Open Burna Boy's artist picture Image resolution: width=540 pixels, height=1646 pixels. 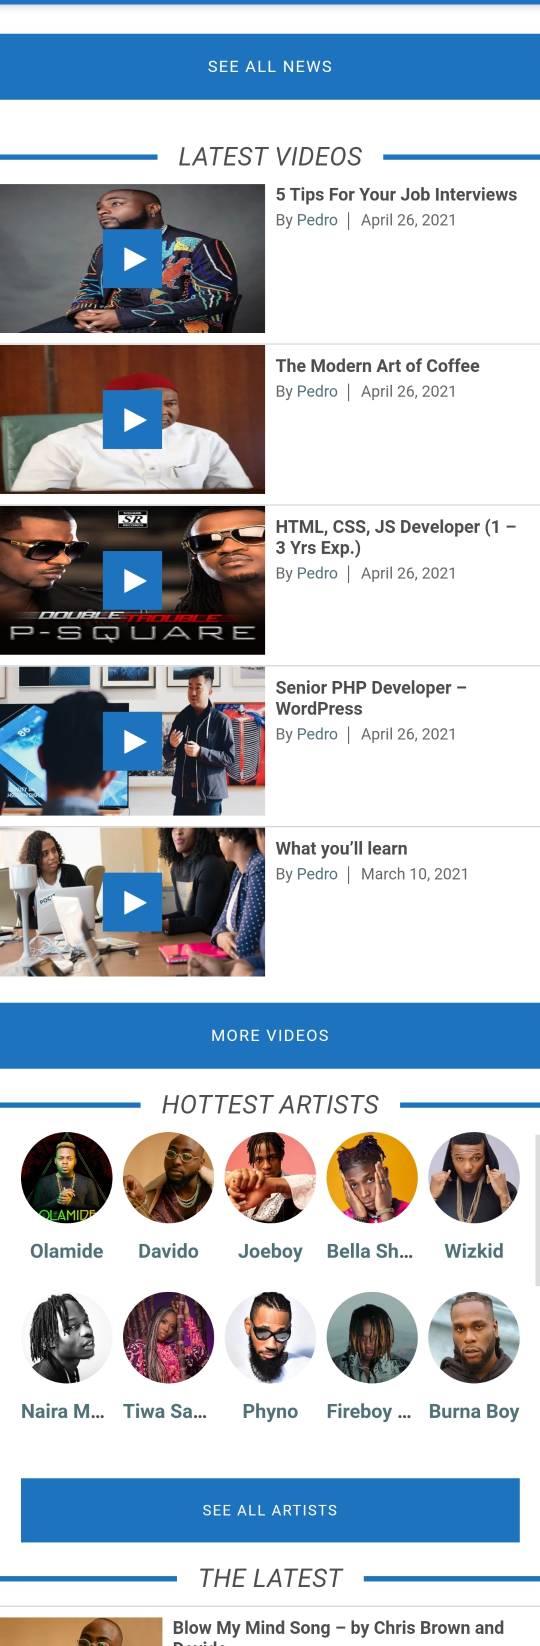coord(474,1338)
